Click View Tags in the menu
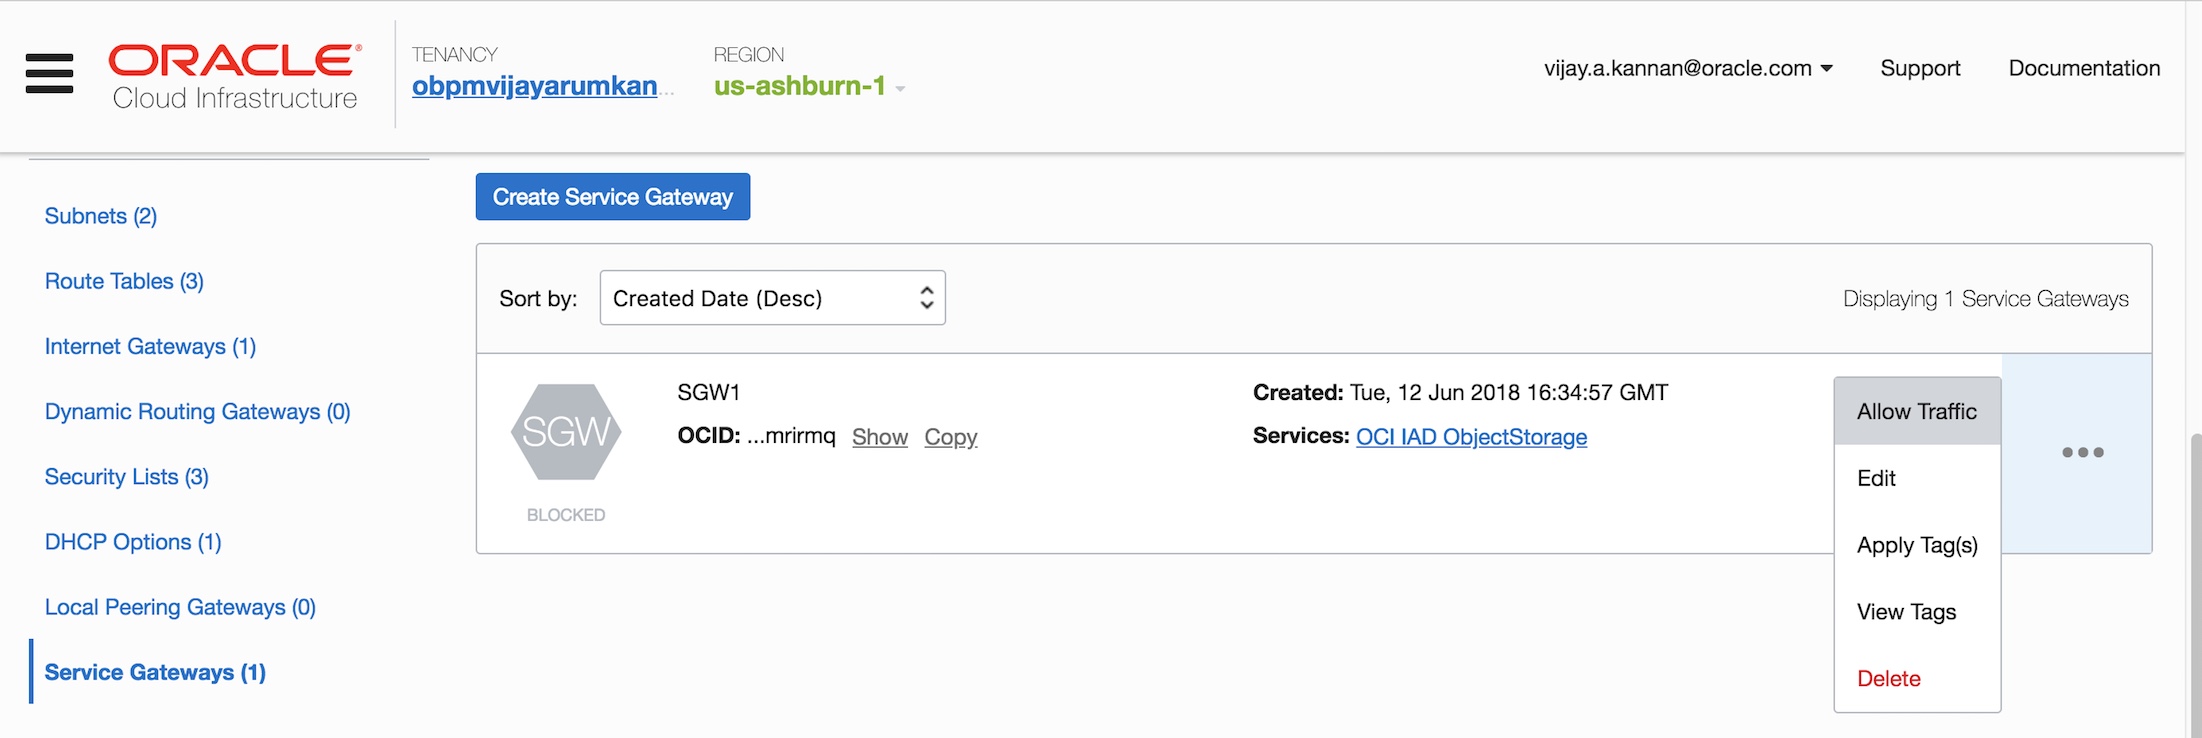The width and height of the screenshot is (2202, 738). [x=1906, y=612]
